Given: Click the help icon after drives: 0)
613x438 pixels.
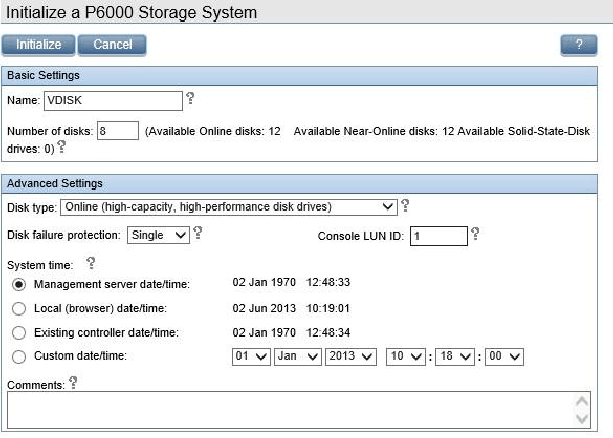Looking at the screenshot, I should tap(62, 147).
